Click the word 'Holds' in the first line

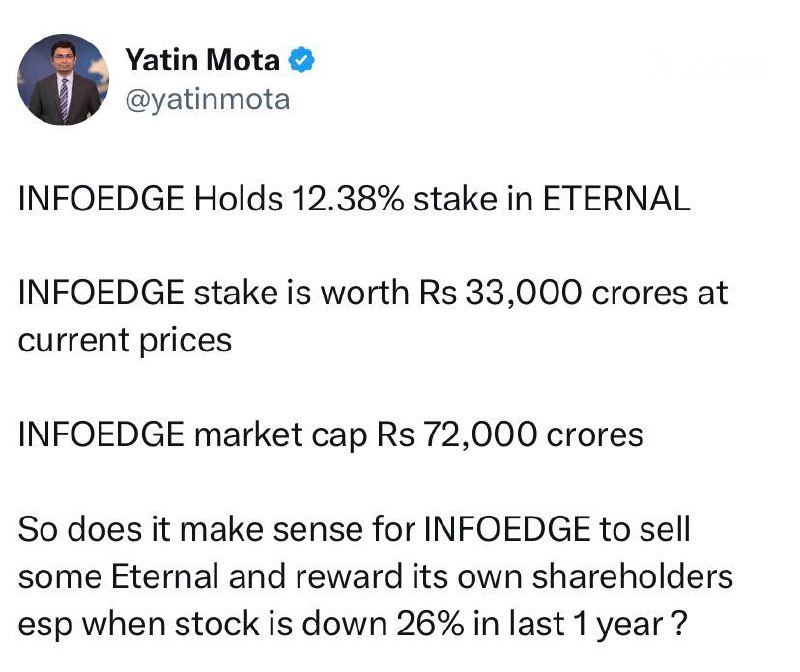point(238,198)
